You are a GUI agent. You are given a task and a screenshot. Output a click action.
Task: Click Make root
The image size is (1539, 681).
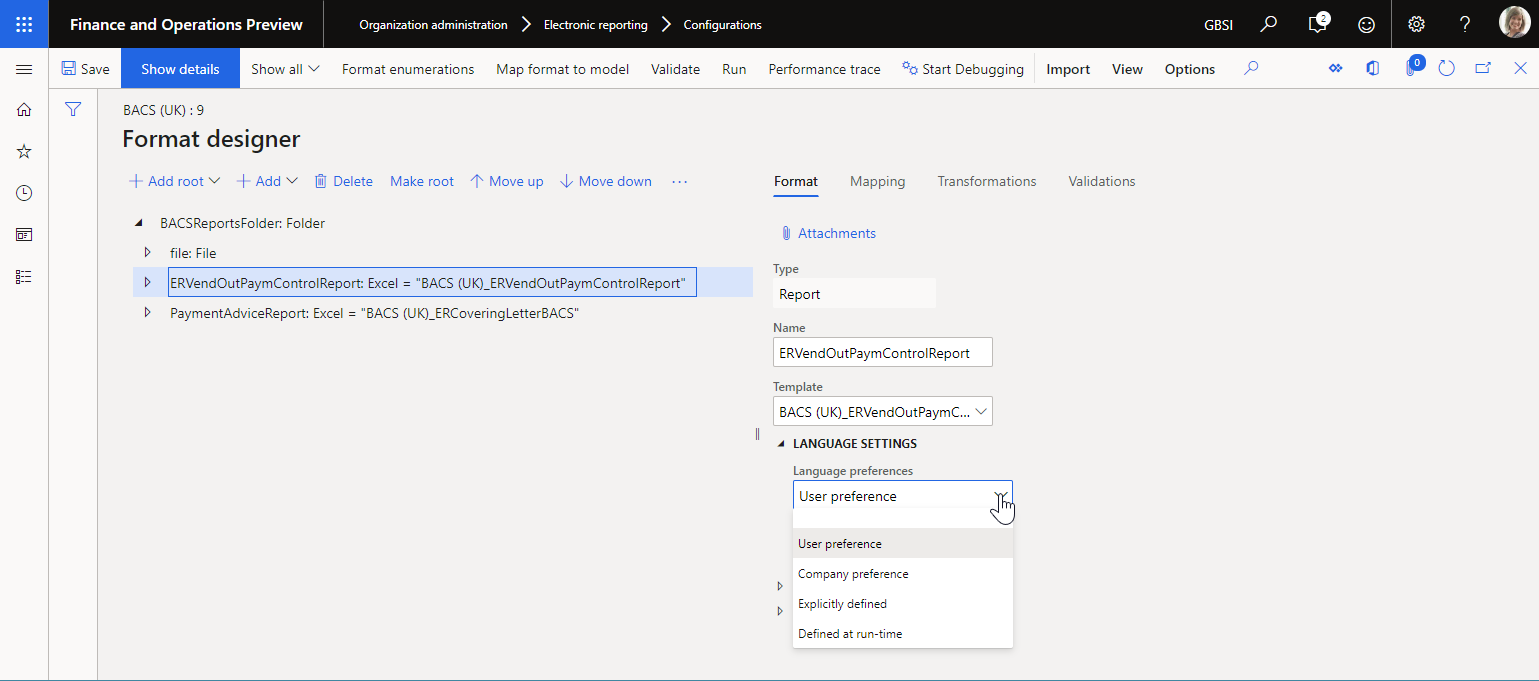[422, 181]
